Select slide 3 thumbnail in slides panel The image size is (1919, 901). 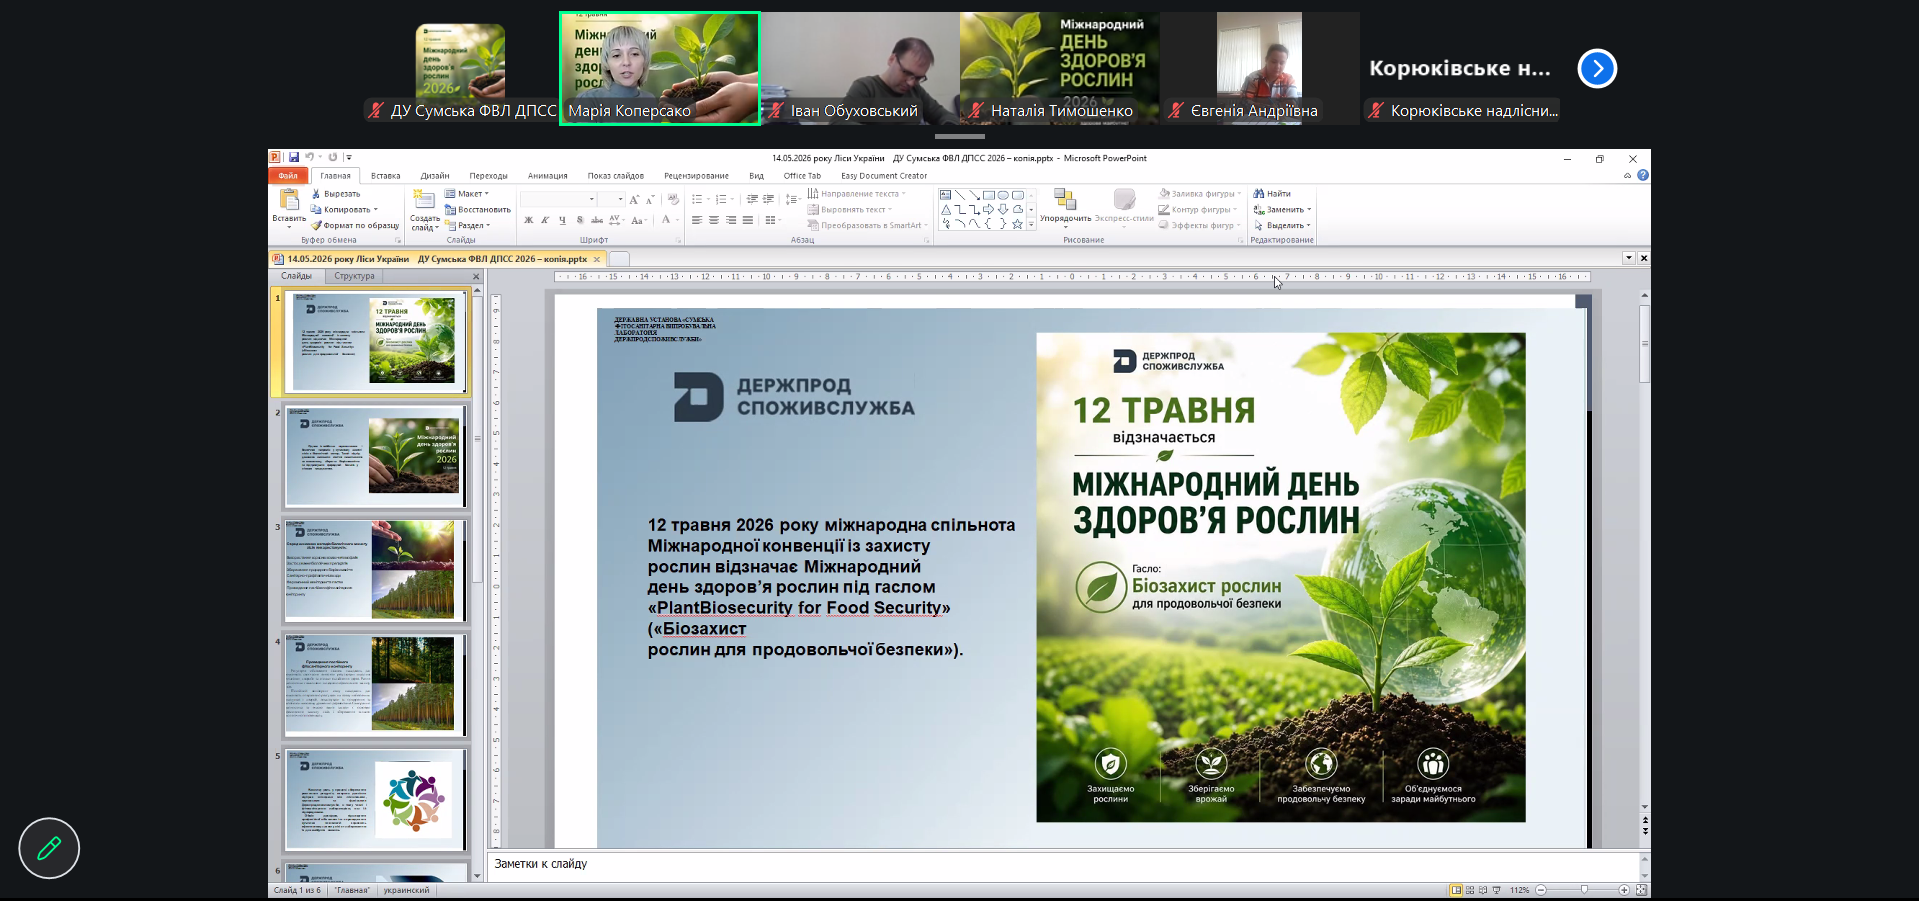tap(375, 570)
